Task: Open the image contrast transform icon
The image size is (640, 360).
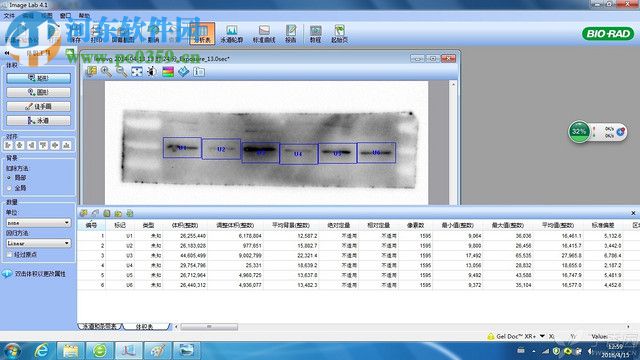Action: [x=152, y=71]
